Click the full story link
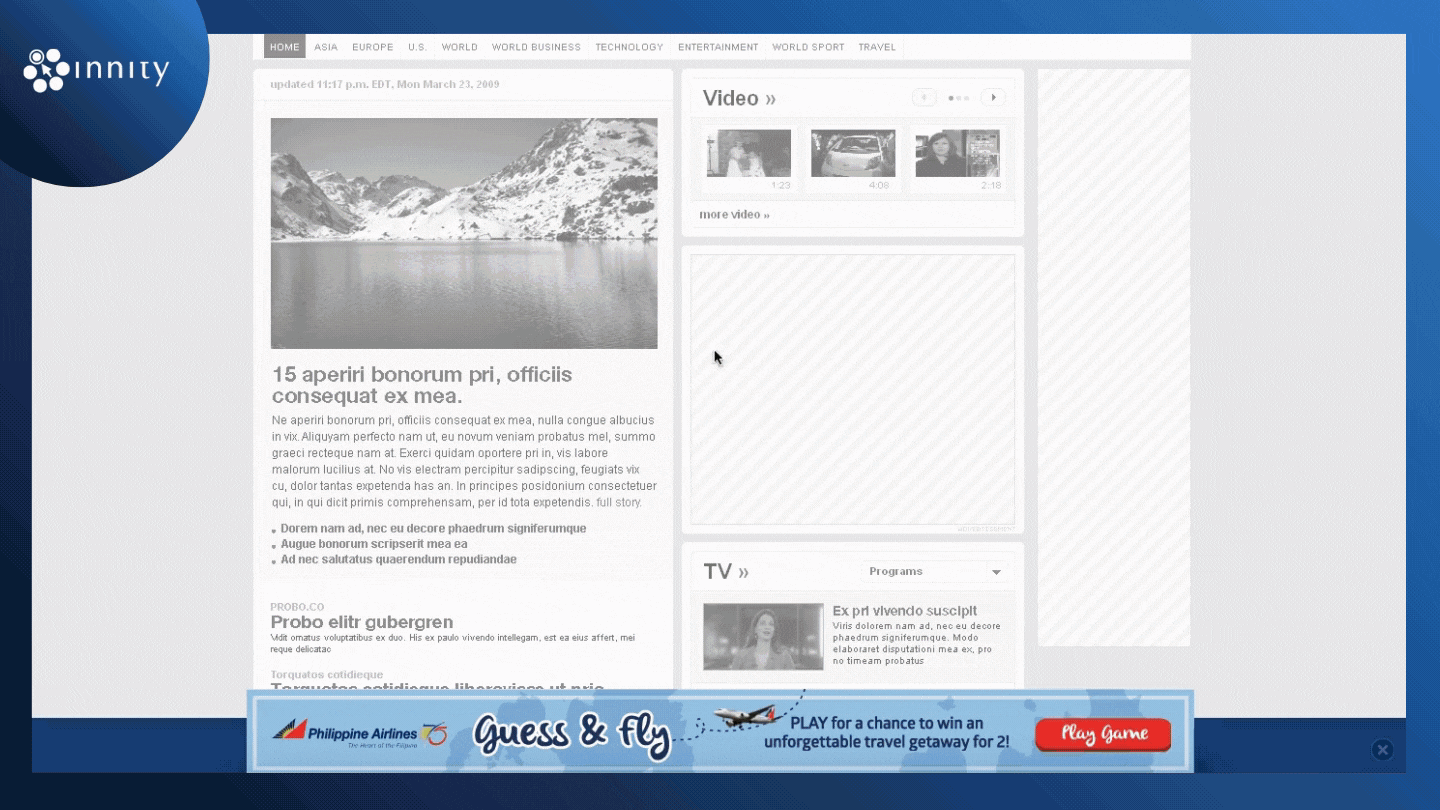The width and height of the screenshot is (1440, 810). tap(619, 503)
